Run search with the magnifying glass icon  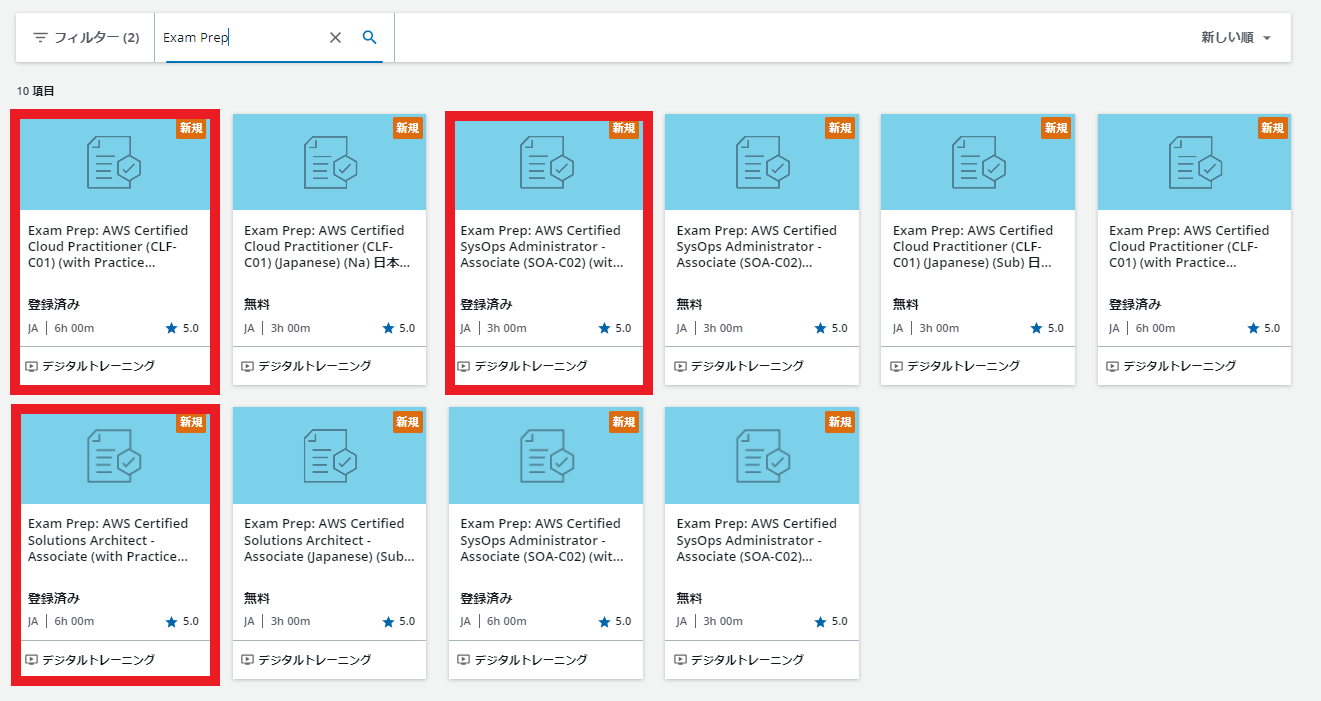pyautogui.click(x=370, y=37)
